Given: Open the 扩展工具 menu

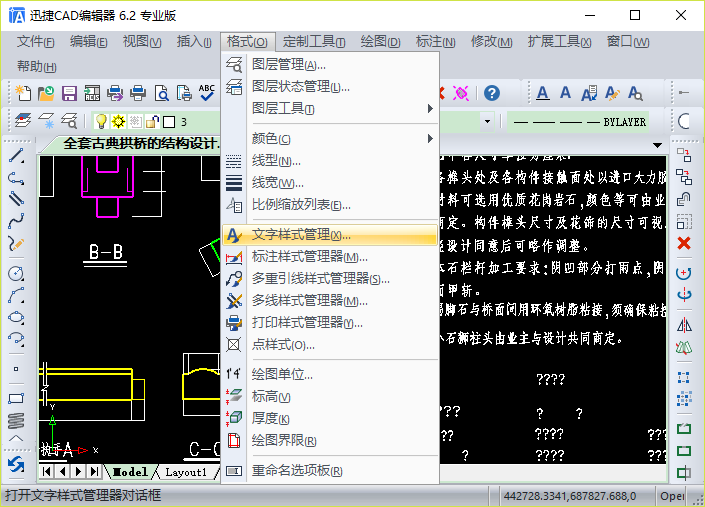Looking at the screenshot, I should 559,42.
